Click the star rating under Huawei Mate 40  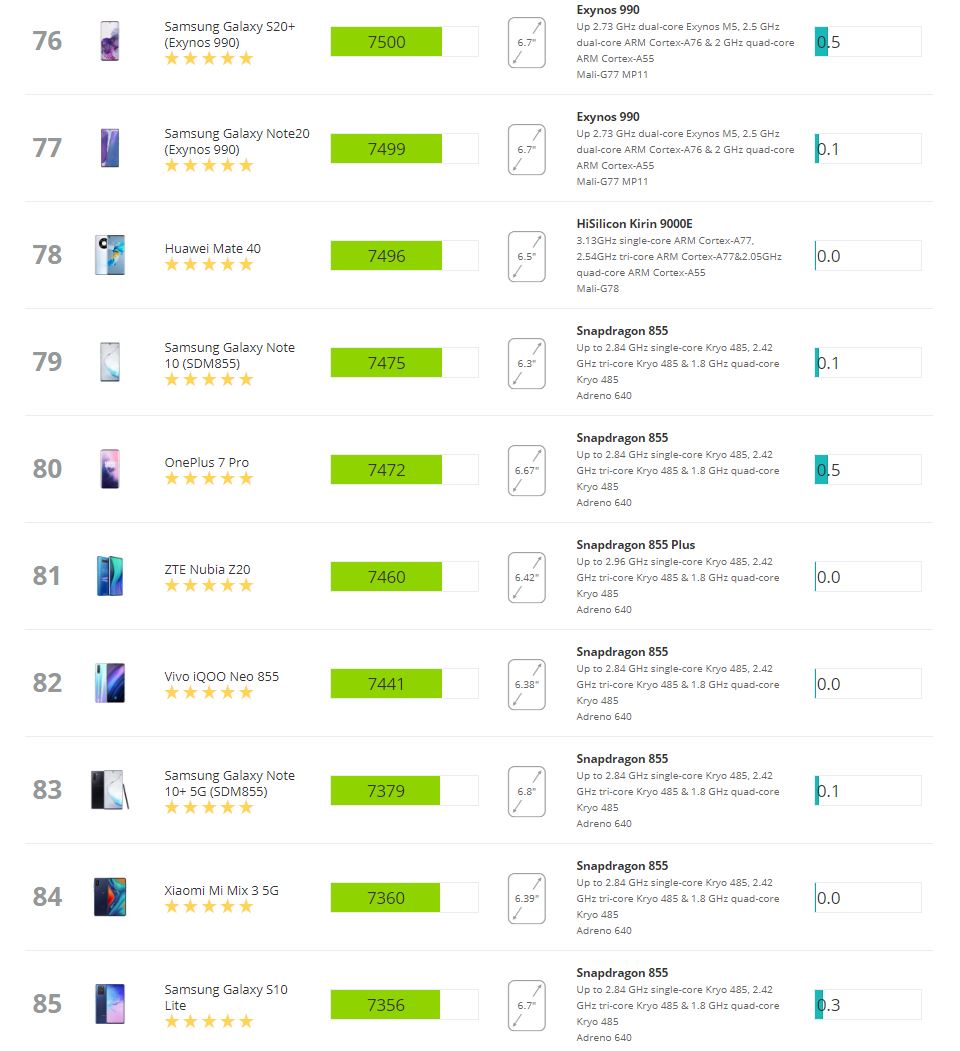[x=209, y=265]
